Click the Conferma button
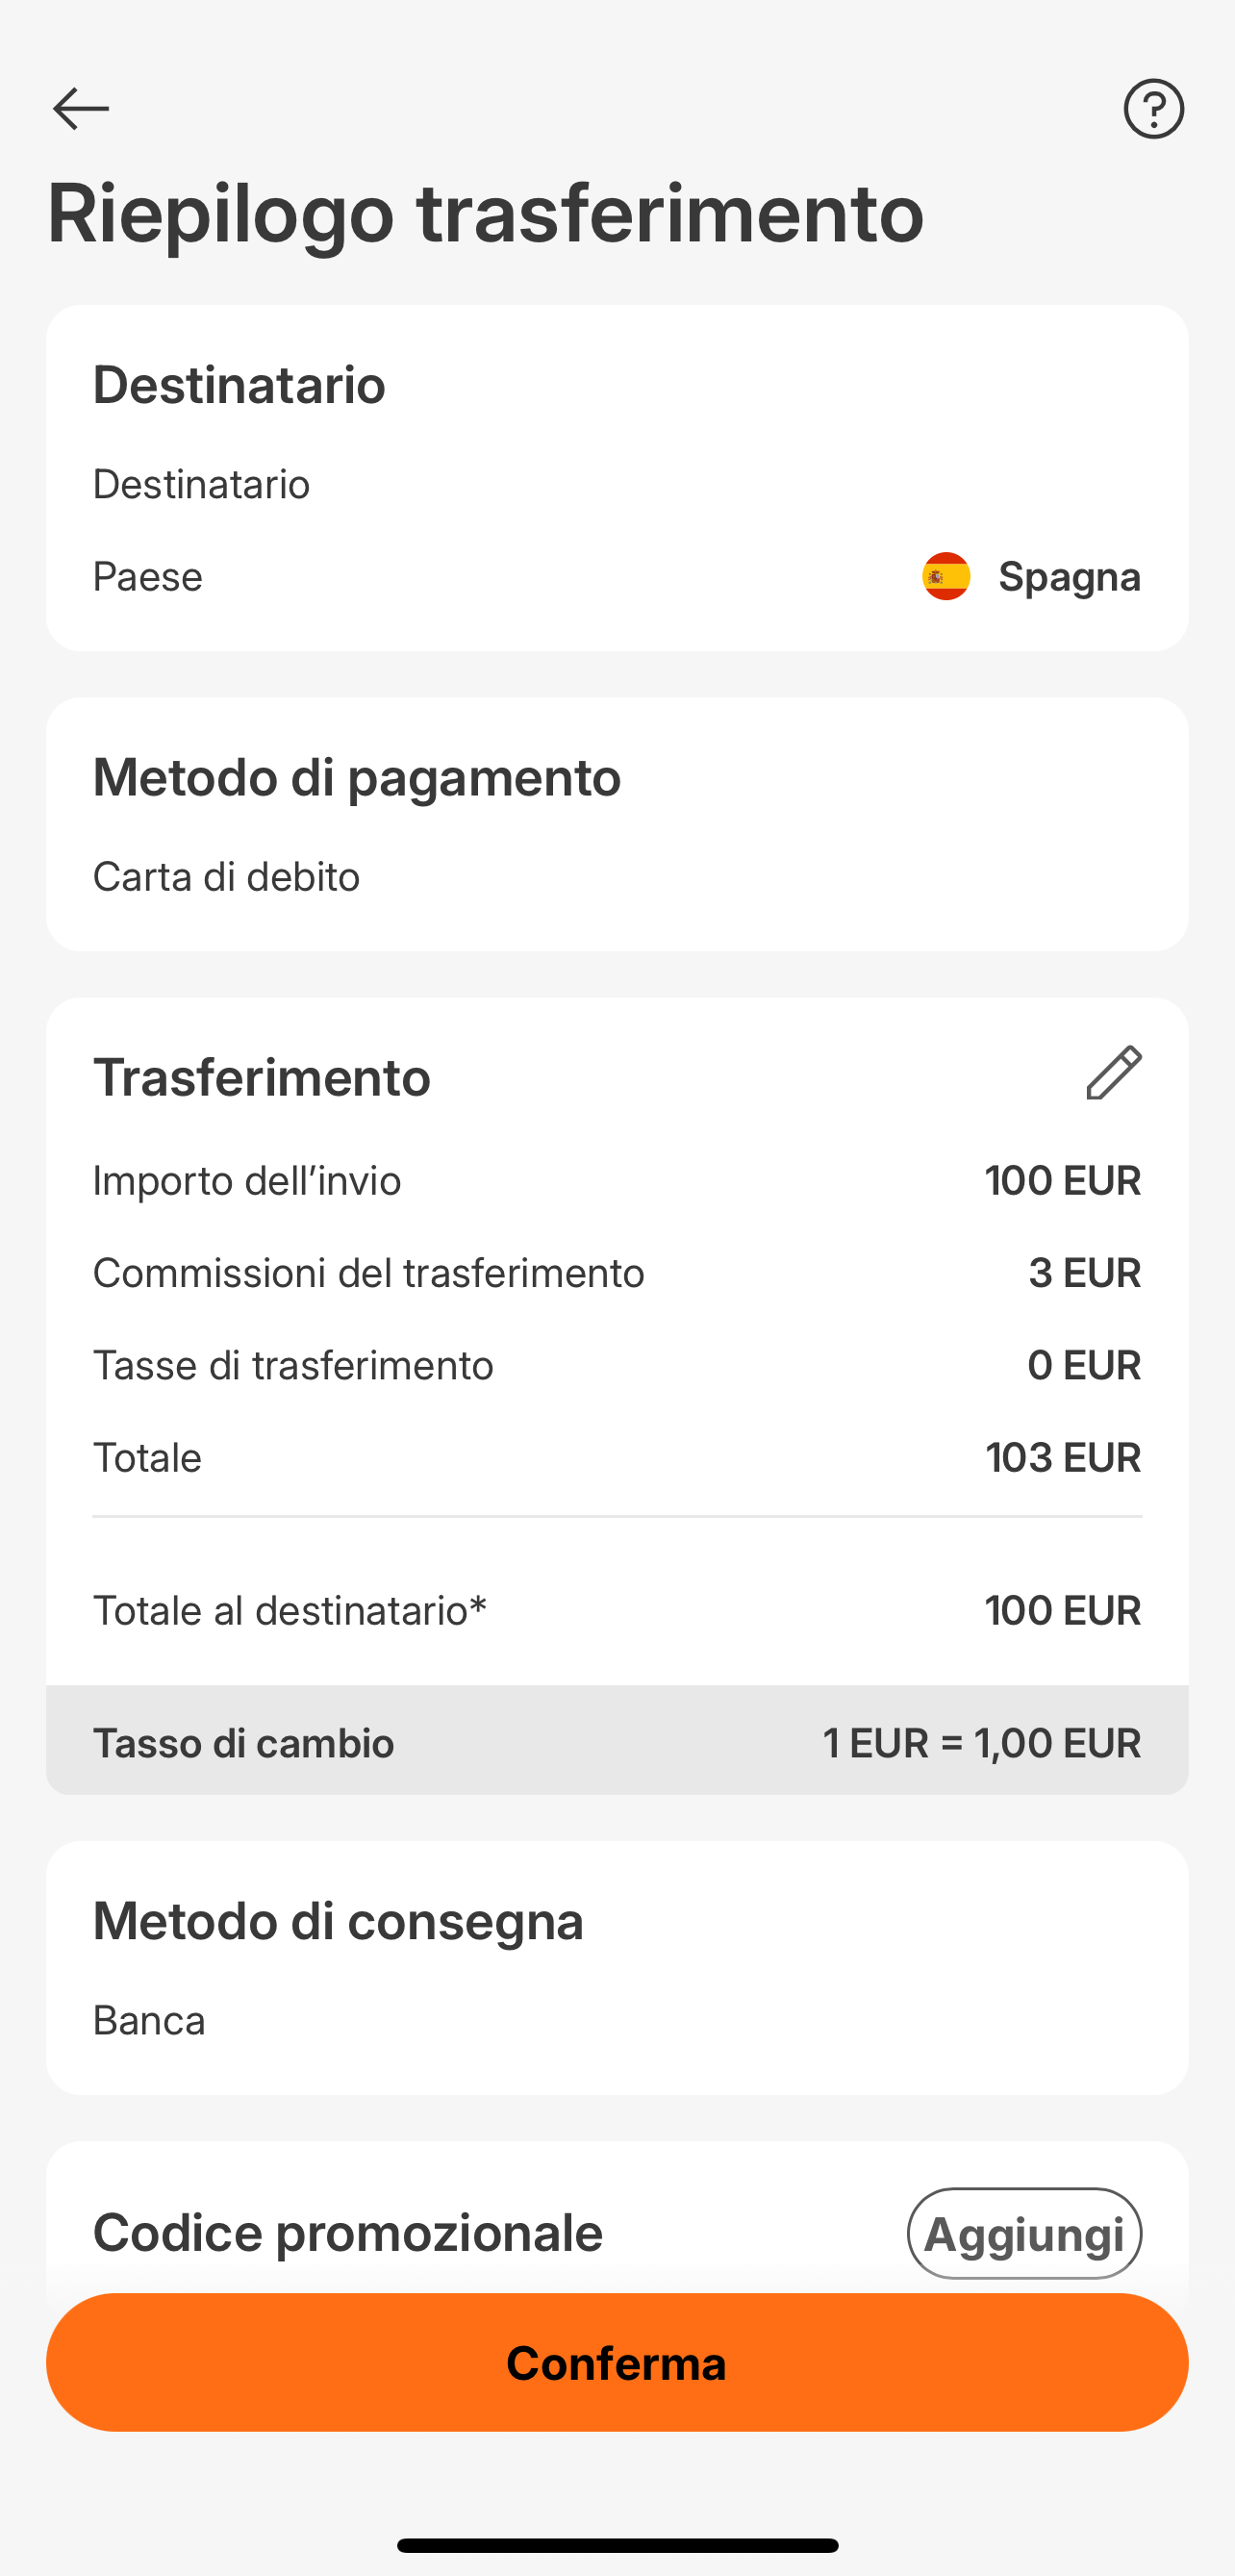This screenshot has height=2576, width=1235. [x=617, y=2362]
